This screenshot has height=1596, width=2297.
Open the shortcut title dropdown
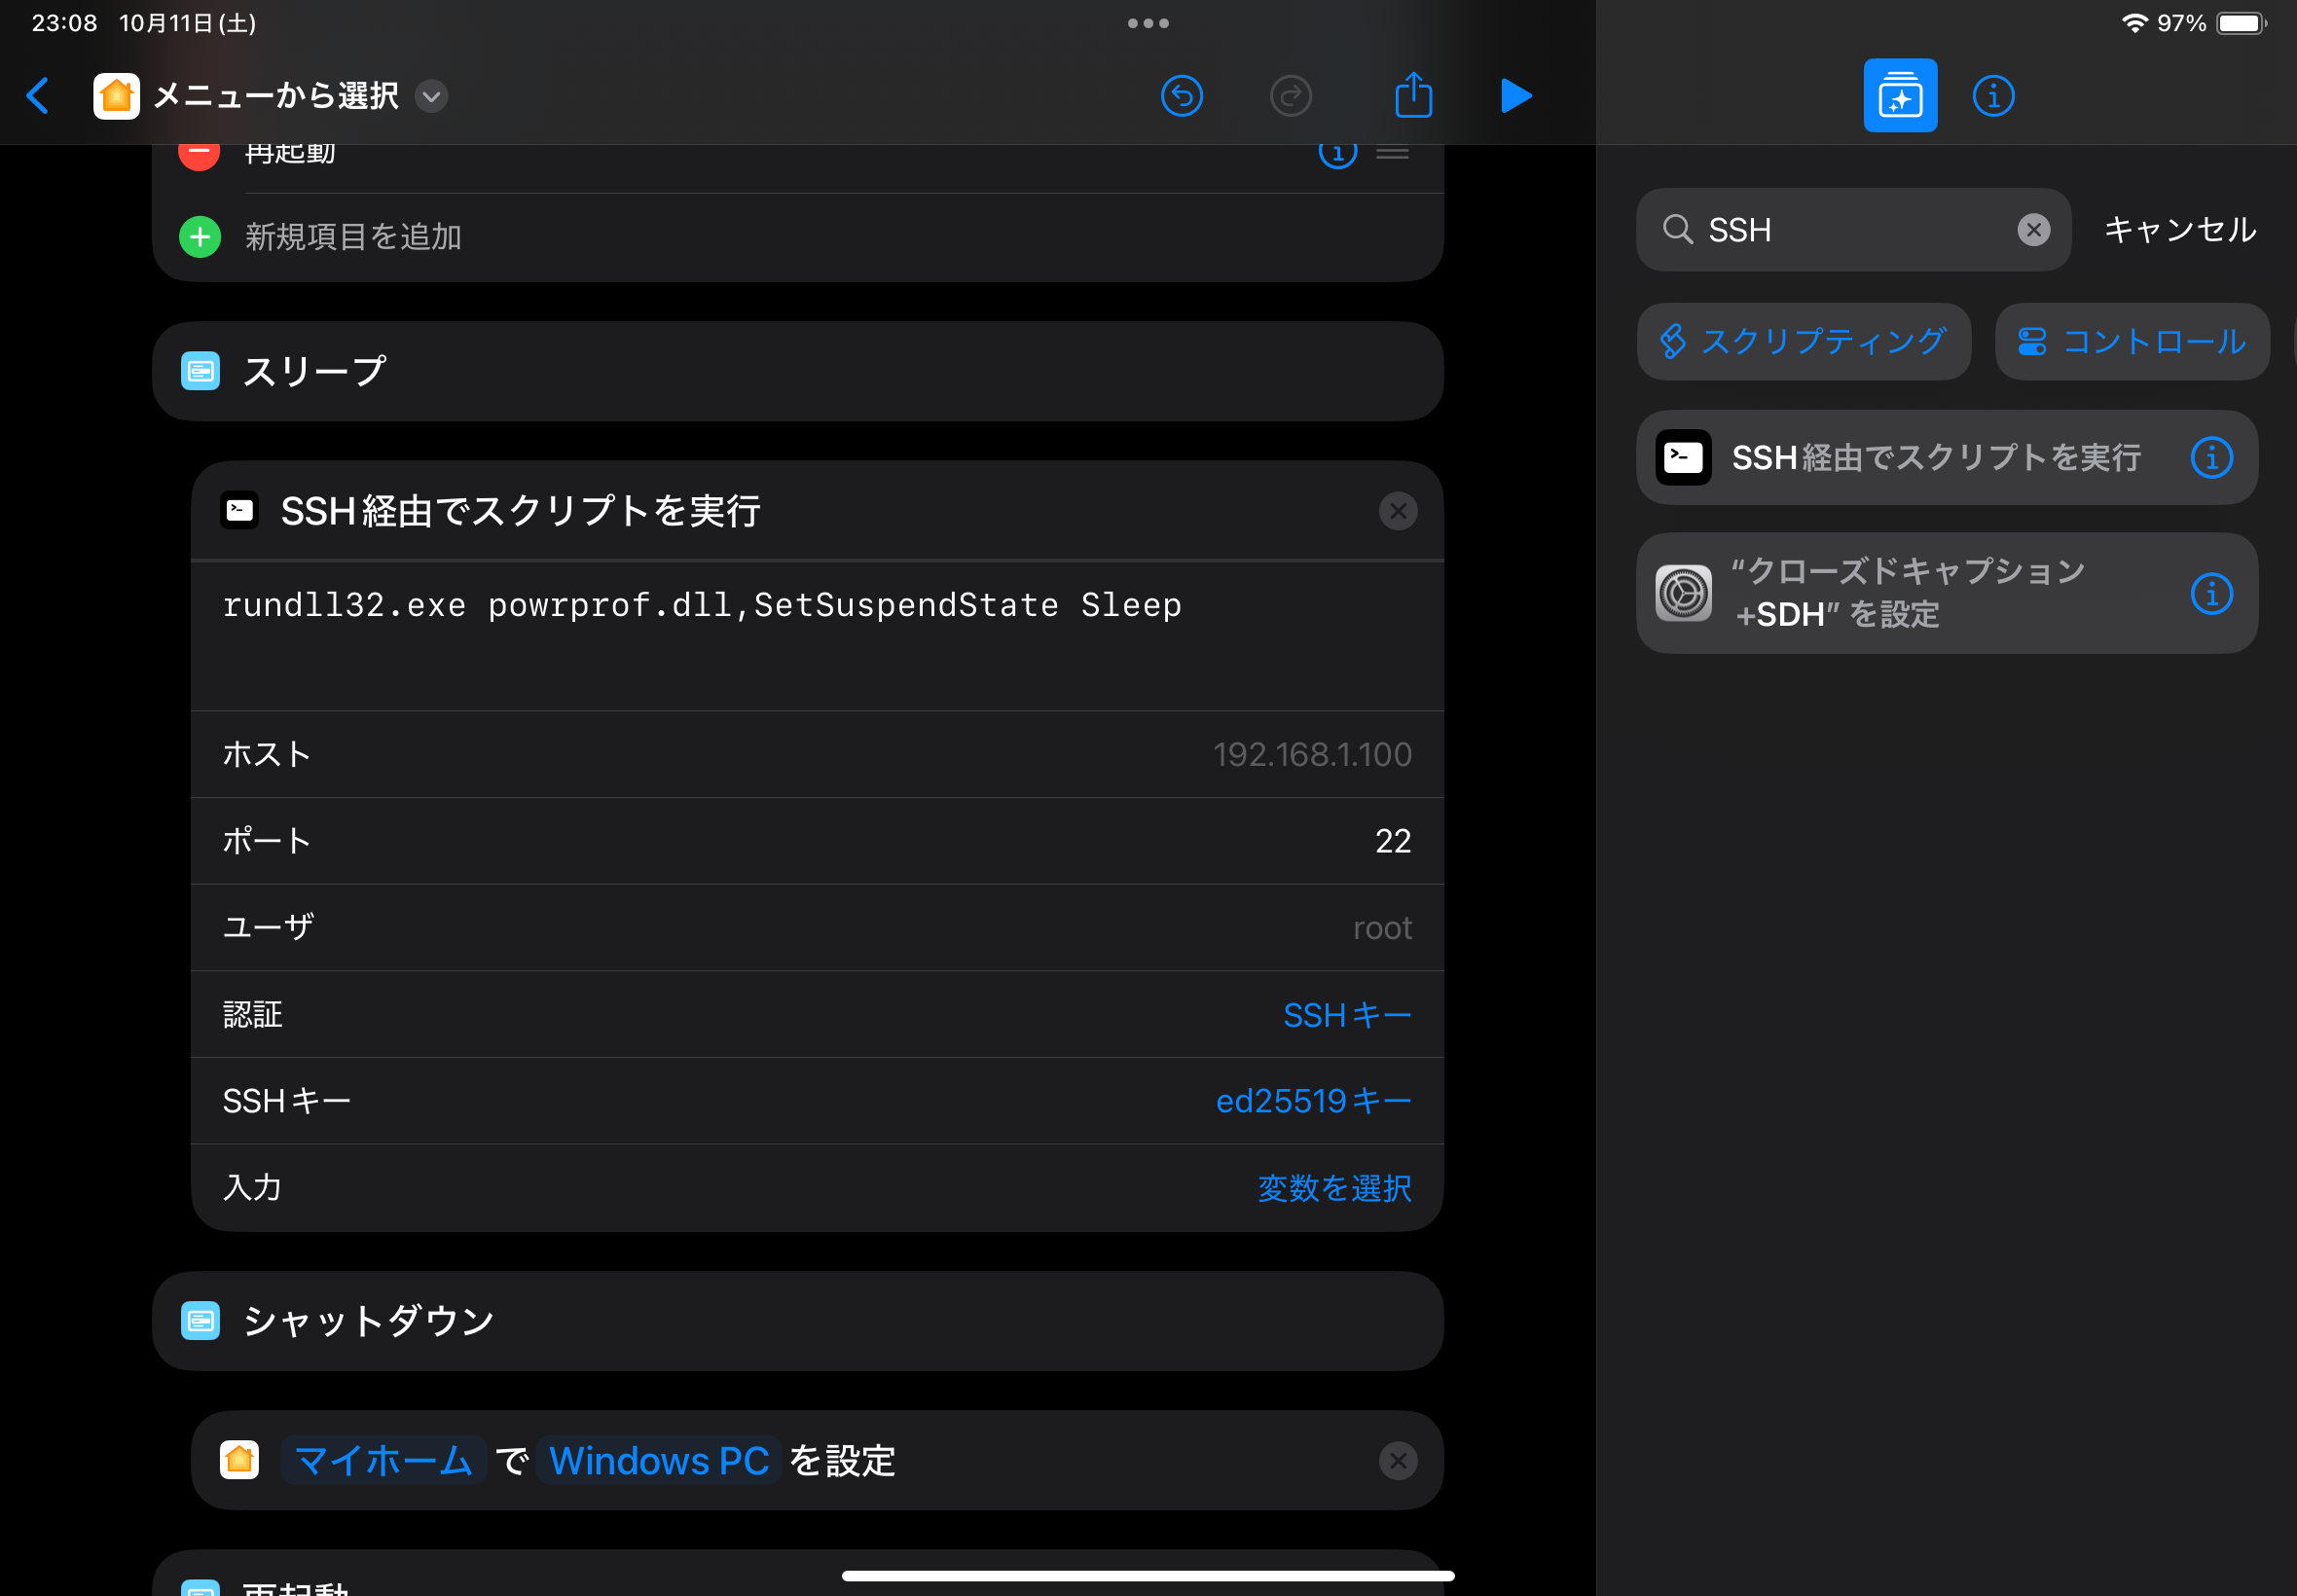(x=432, y=97)
